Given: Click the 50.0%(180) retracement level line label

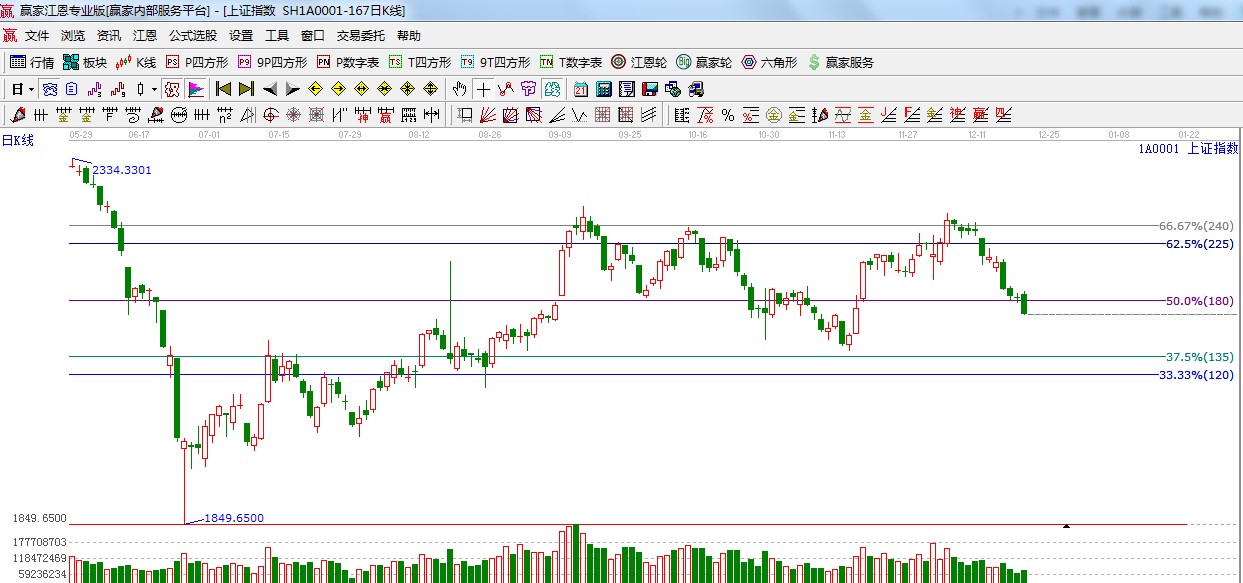Looking at the screenshot, I should coord(1199,301).
